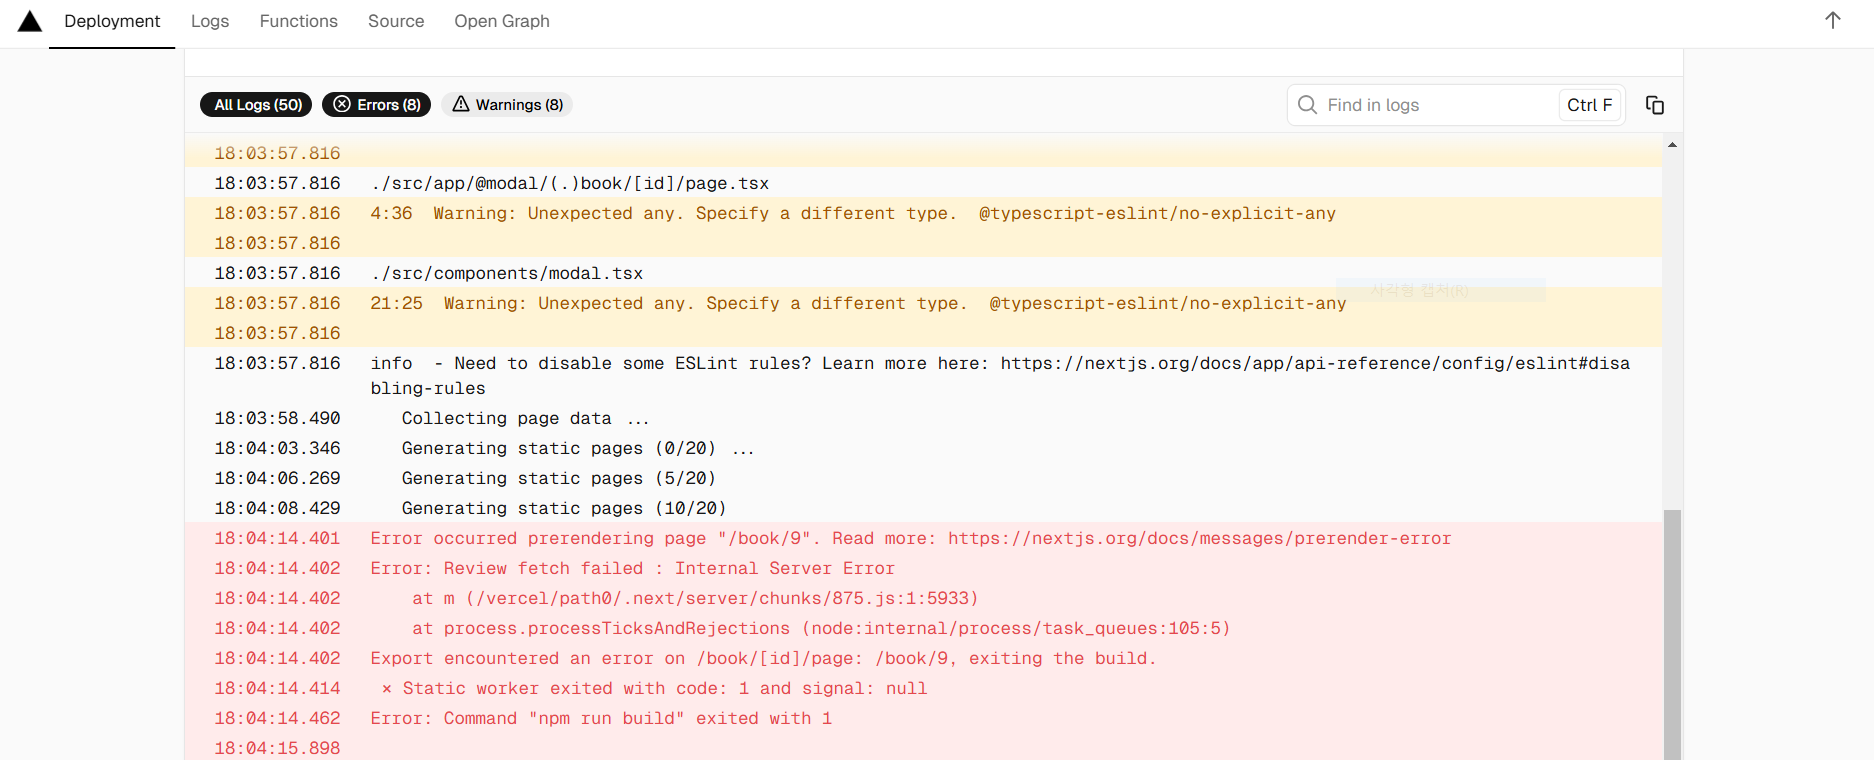Screen dimensions: 1874x760
Task: Click the Ctrl F shortcut badge
Action: 1589,105
